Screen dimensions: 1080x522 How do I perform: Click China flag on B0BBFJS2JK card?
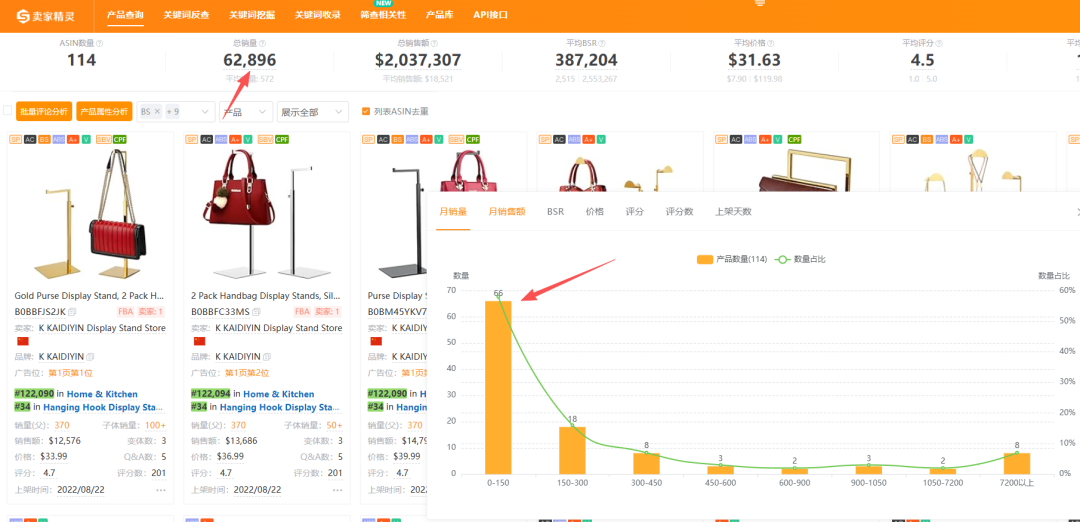tap(22, 342)
